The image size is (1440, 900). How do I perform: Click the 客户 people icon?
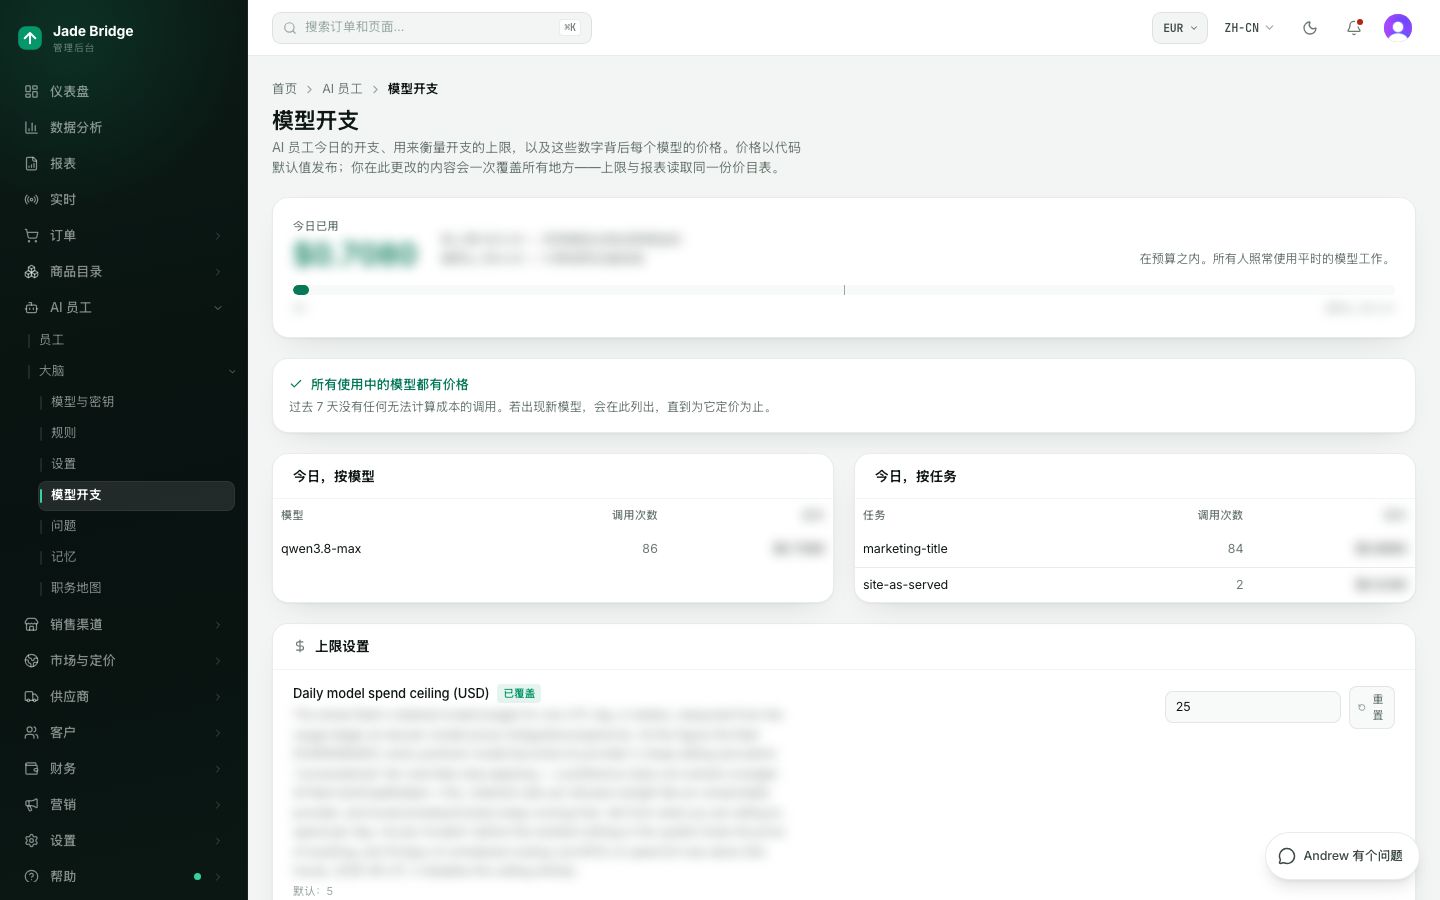(31, 732)
